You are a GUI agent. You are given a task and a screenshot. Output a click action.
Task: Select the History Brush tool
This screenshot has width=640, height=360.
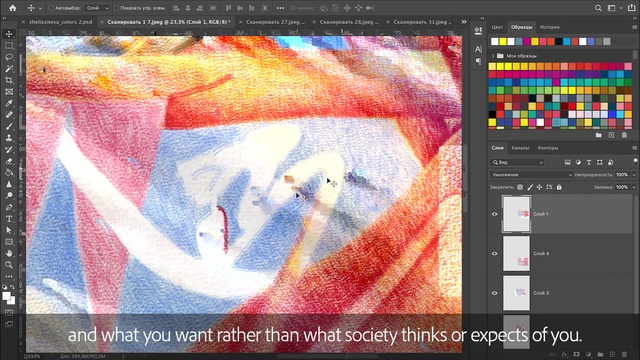click(9, 149)
